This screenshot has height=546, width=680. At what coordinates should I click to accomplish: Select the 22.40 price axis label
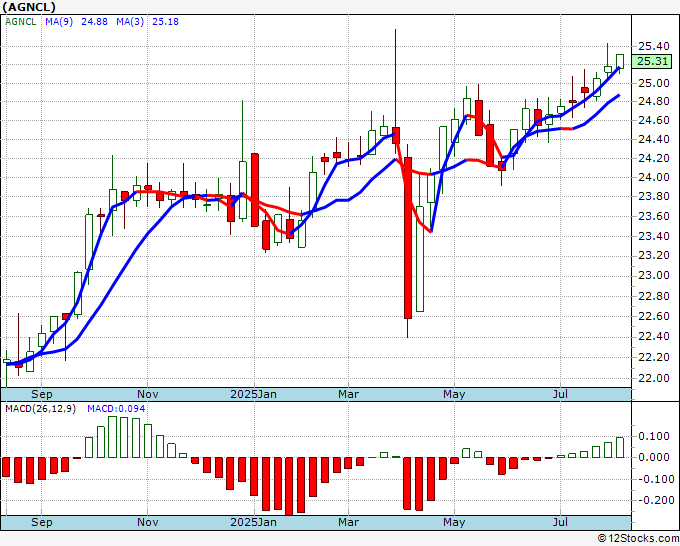(x=654, y=337)
